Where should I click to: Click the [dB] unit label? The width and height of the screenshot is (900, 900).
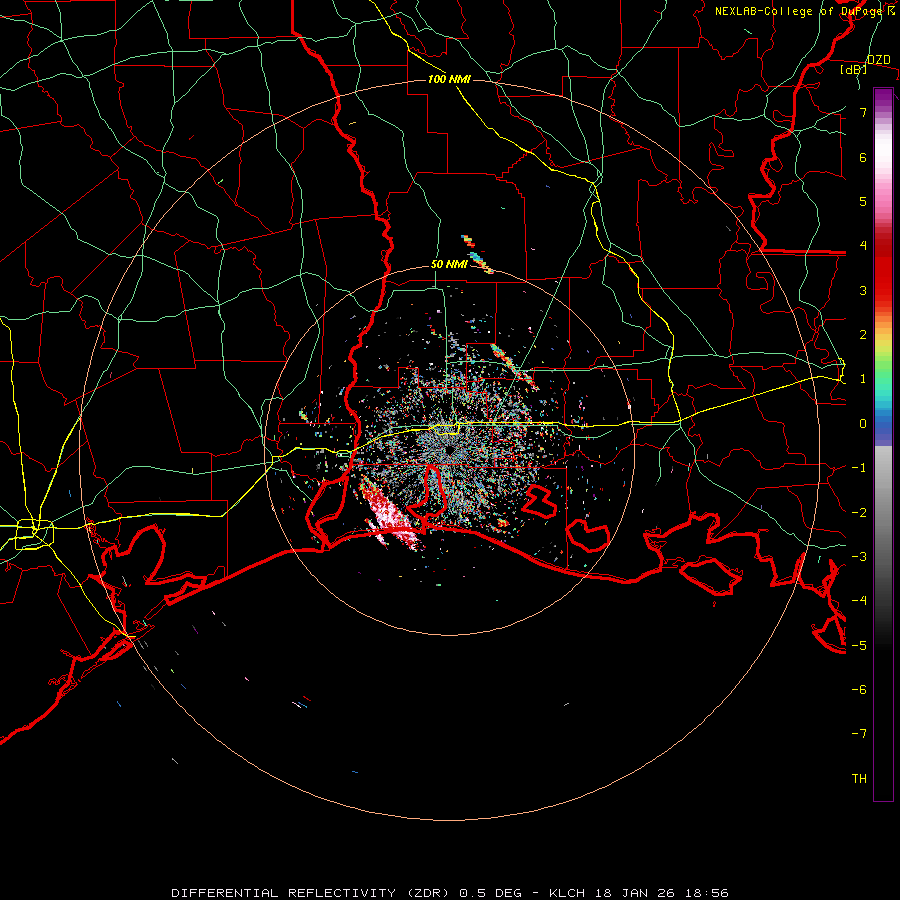coord(854,69)
